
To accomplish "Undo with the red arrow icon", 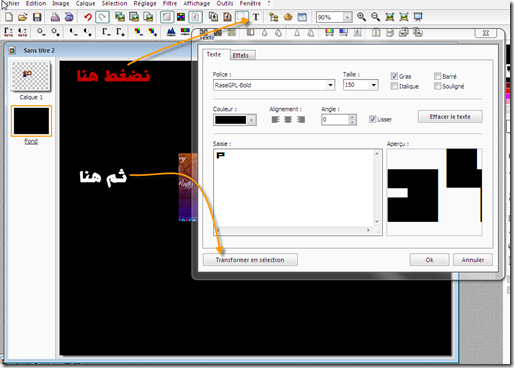I will tap(88, 17).
